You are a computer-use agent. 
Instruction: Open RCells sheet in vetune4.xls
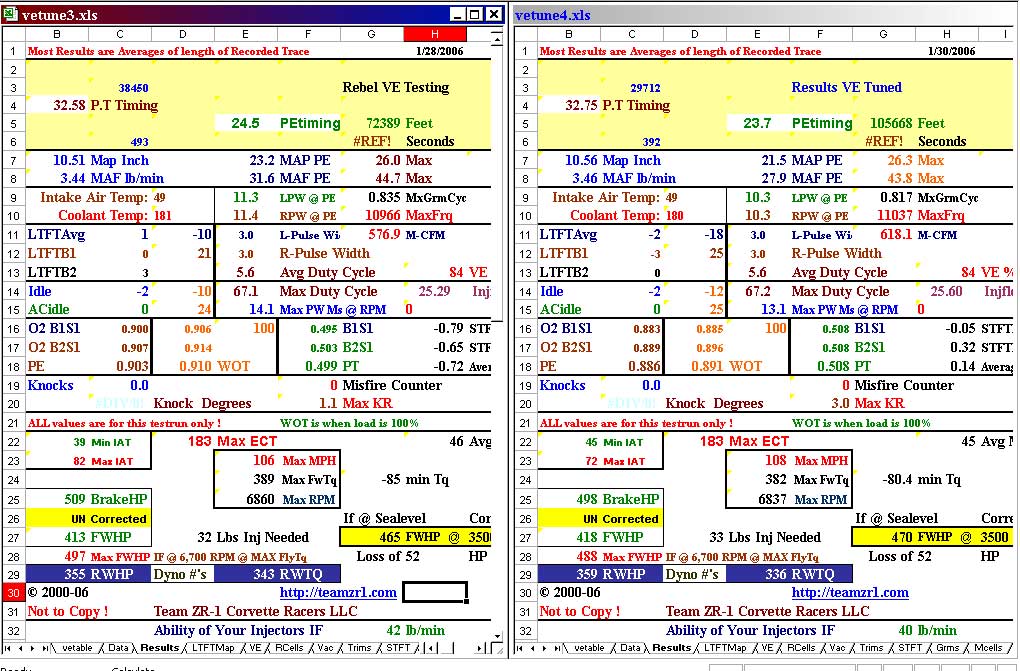pyautogui.click(x=801, y=648)
